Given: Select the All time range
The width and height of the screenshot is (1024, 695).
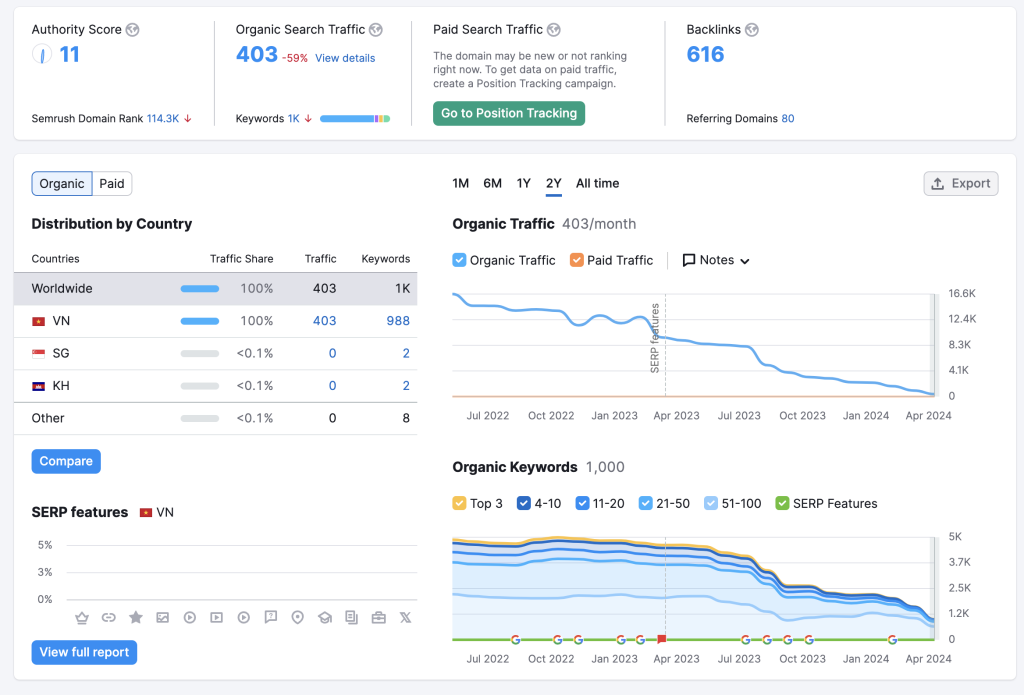Looking at the screenshot, I should tap(597, 184).
